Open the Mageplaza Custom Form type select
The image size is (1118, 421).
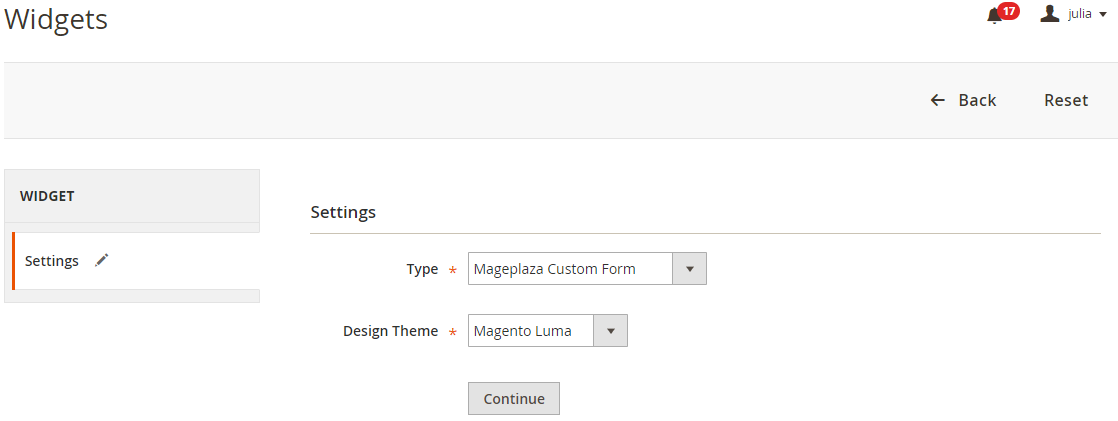tap(587, 268)
